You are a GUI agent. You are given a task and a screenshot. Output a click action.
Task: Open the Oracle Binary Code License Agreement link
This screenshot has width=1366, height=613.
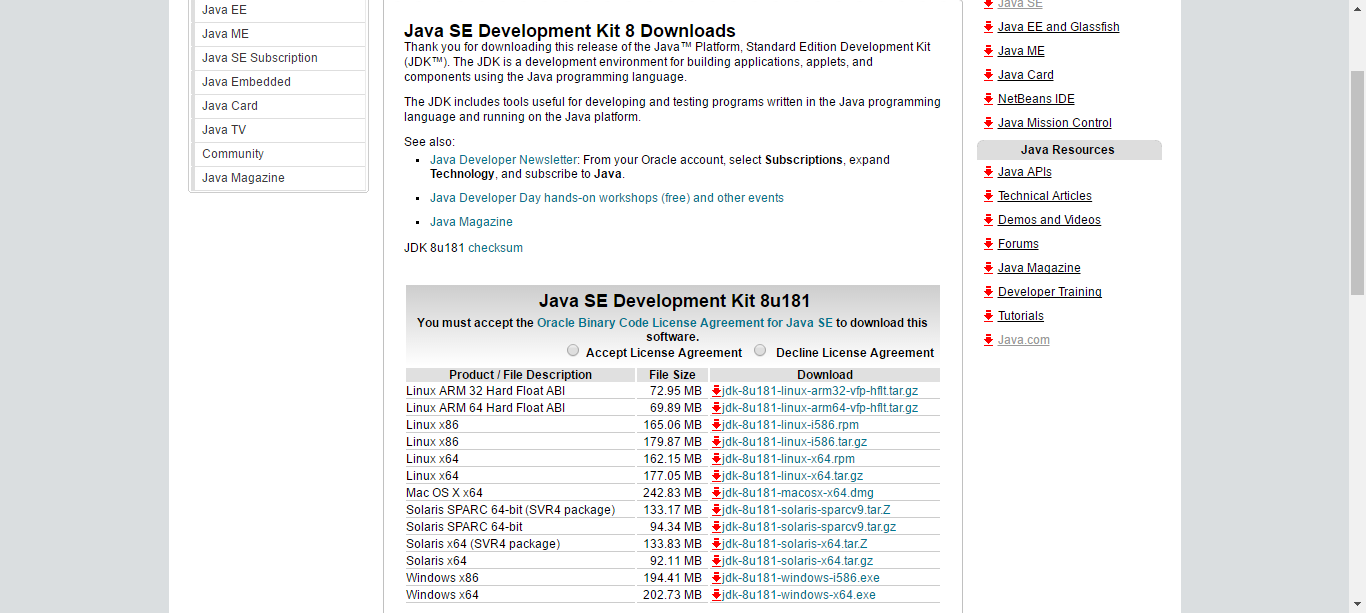(x=684, y=323)
